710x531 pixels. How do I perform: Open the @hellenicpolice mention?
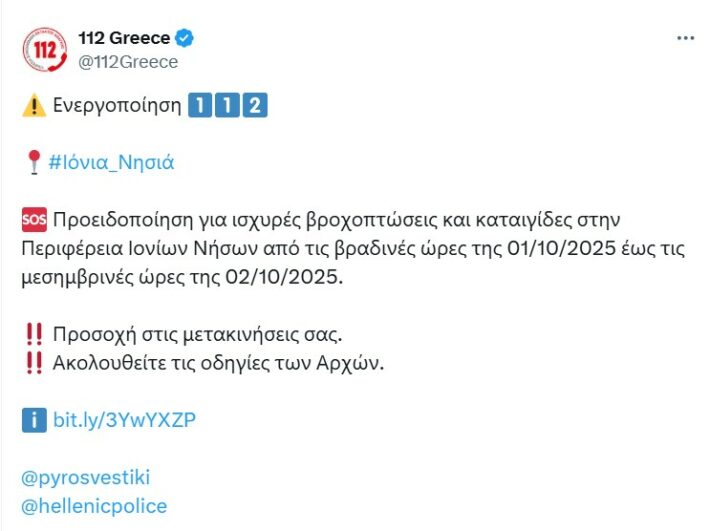(x=94, y=506)
